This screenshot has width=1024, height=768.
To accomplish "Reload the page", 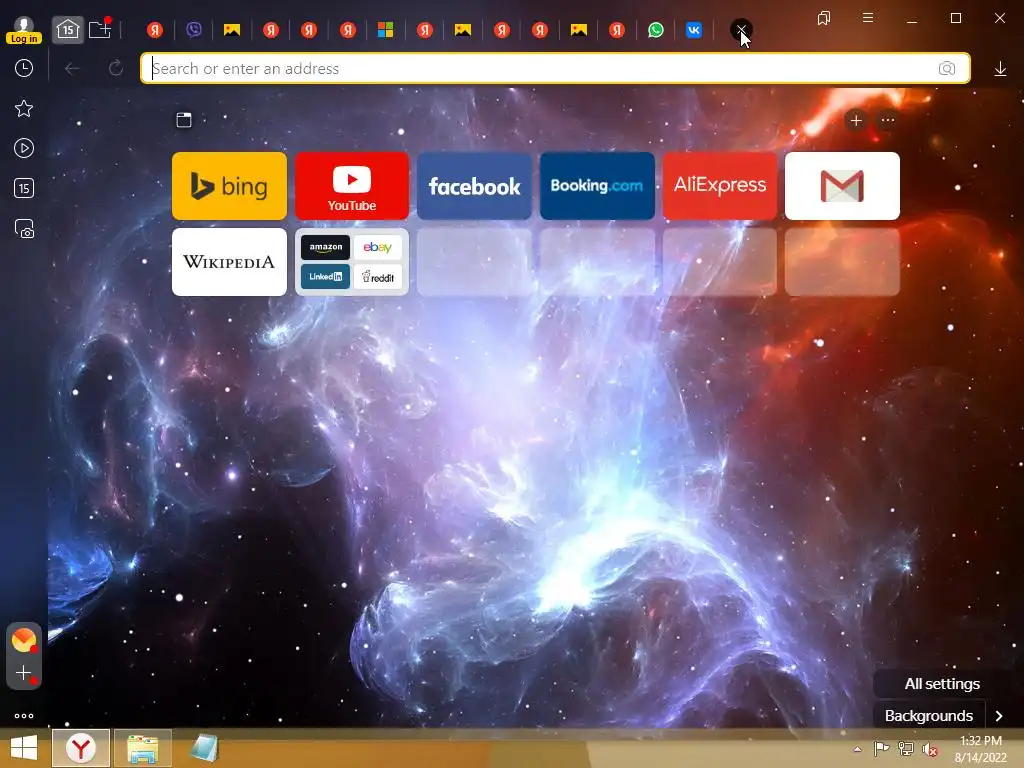I will pos(116,68).
